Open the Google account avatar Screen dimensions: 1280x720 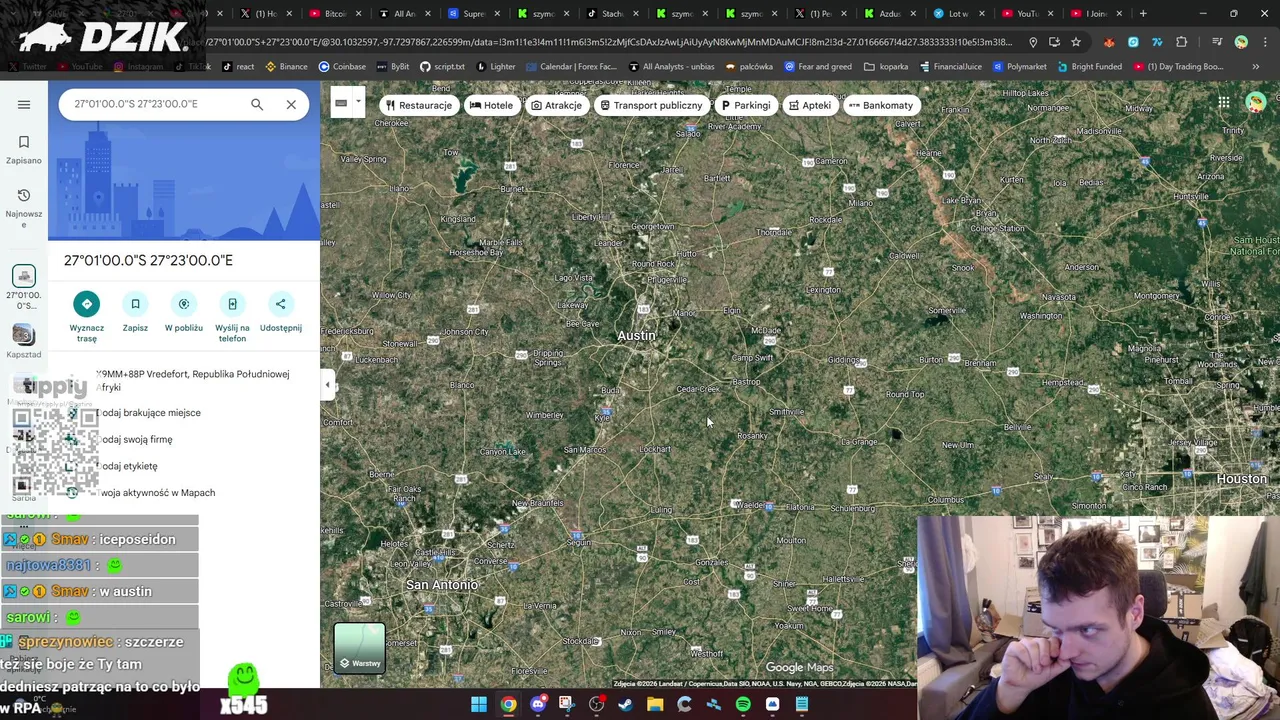[1256, 102]
